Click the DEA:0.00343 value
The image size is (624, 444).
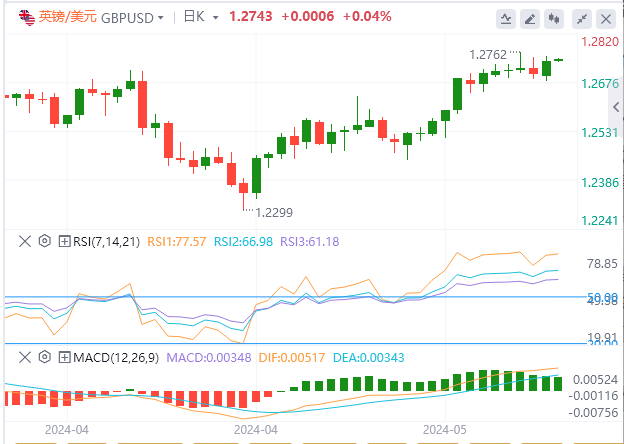click(369, 357)
